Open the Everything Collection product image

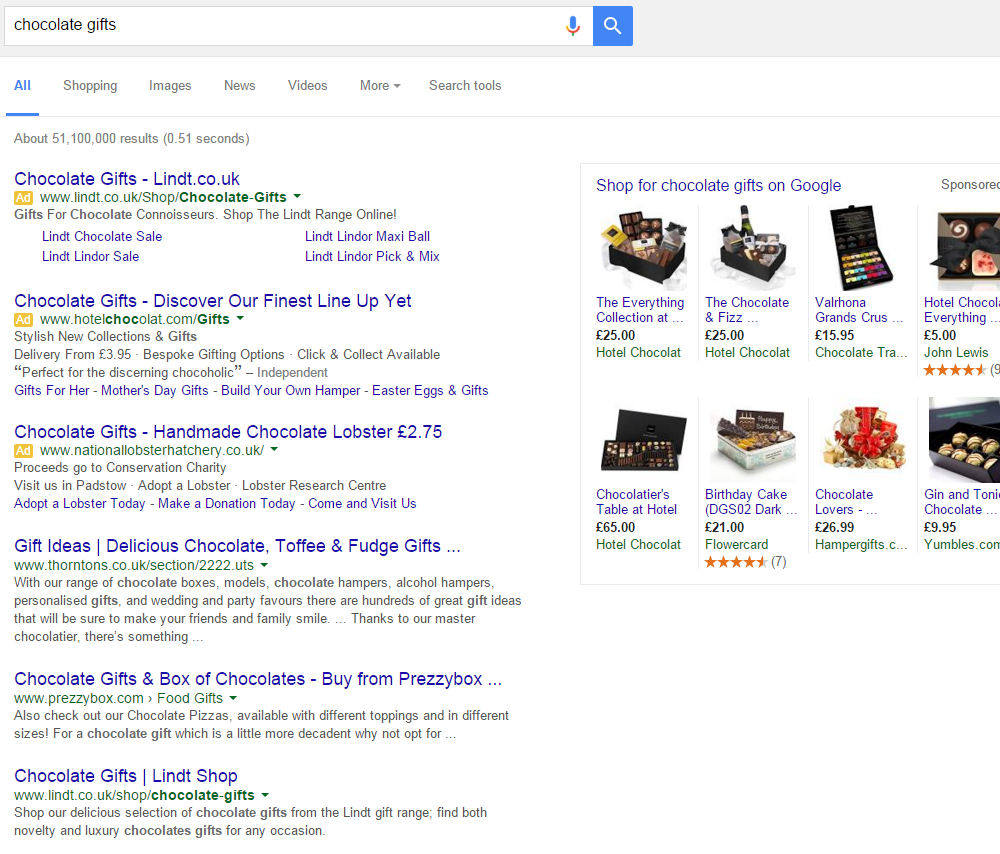(643, 249)
